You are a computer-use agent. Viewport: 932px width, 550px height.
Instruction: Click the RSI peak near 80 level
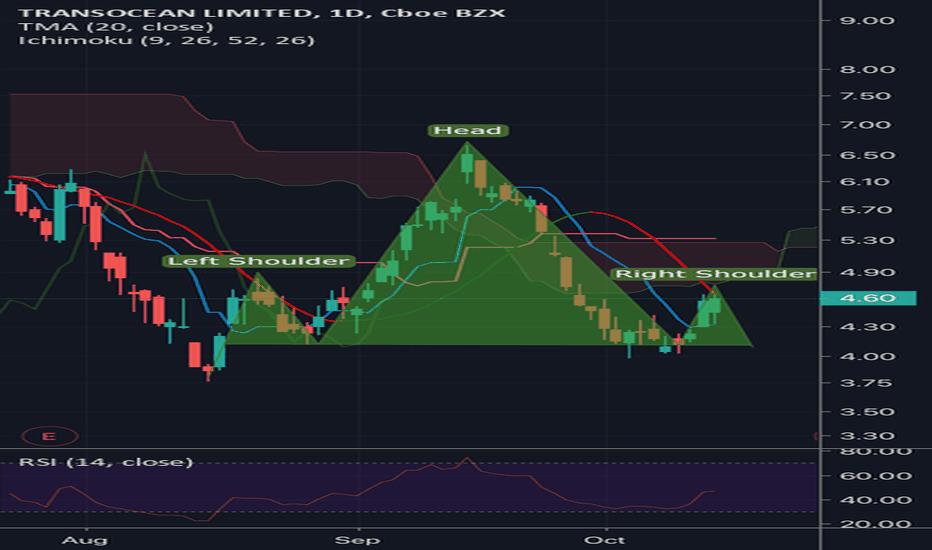tap(467, 458)
